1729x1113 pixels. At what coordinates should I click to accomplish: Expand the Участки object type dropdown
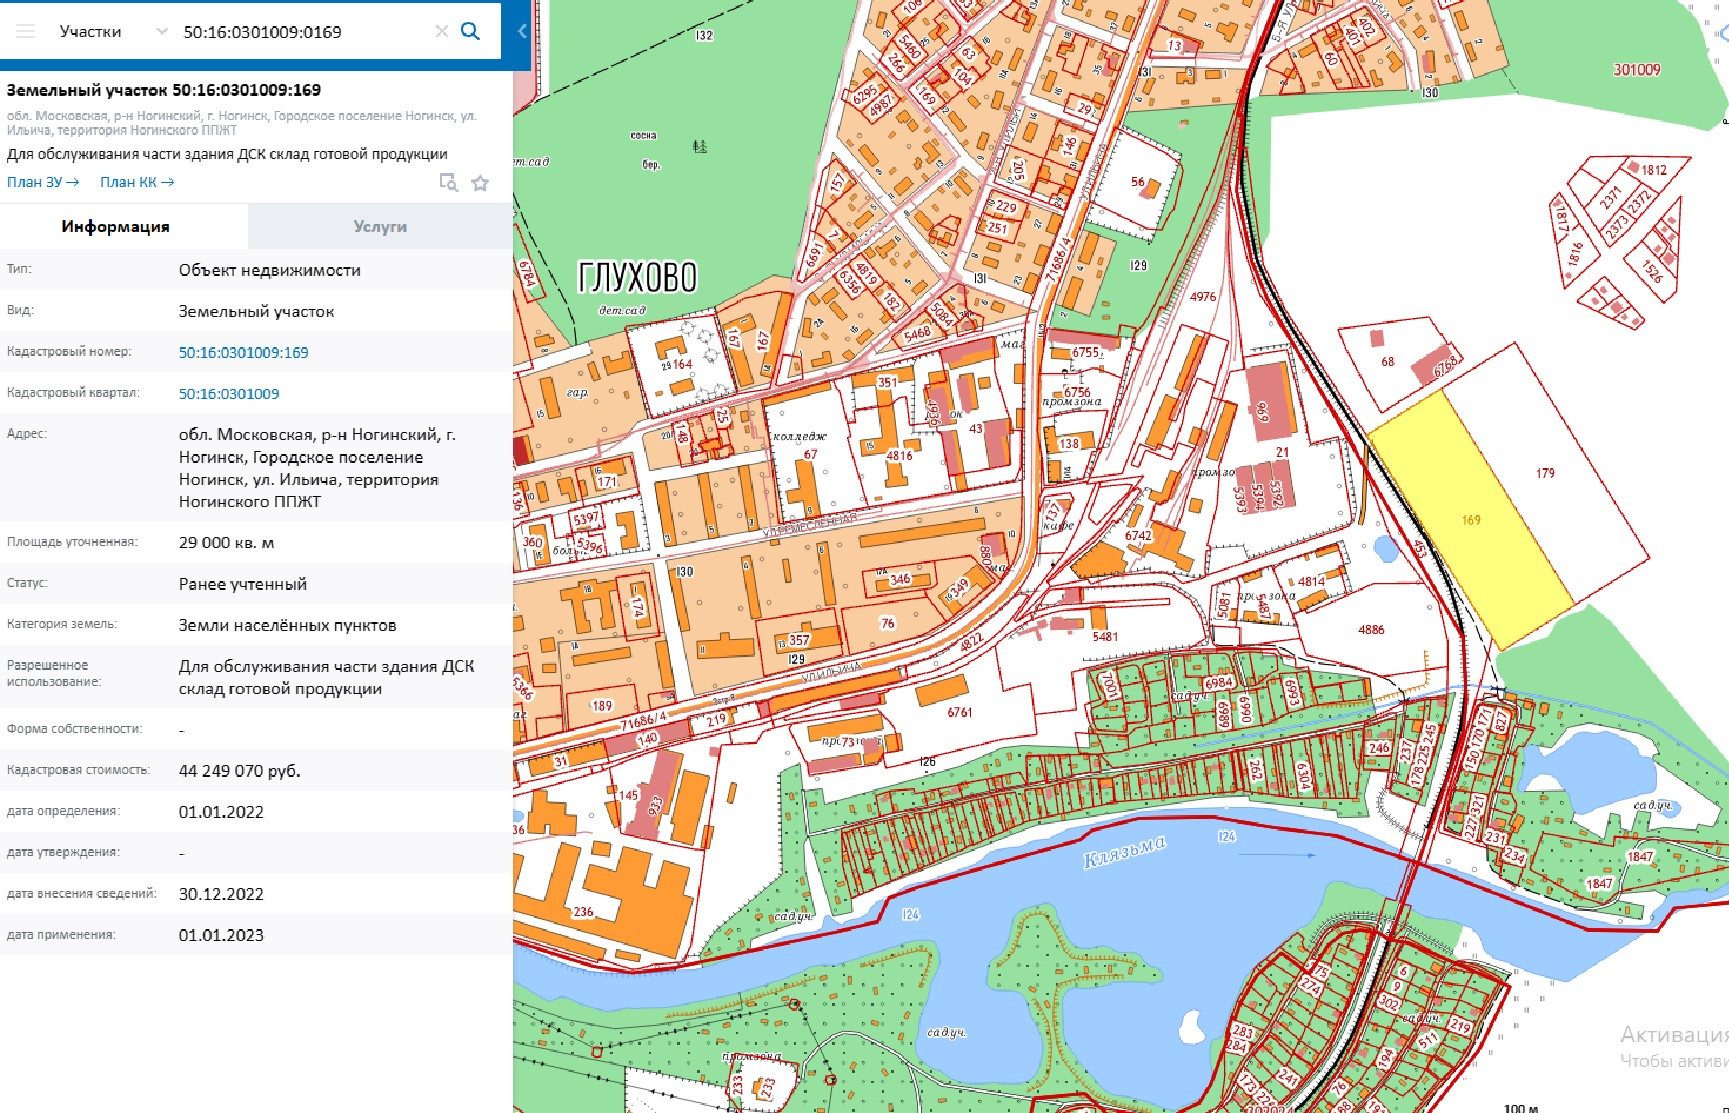click(90, 31)
